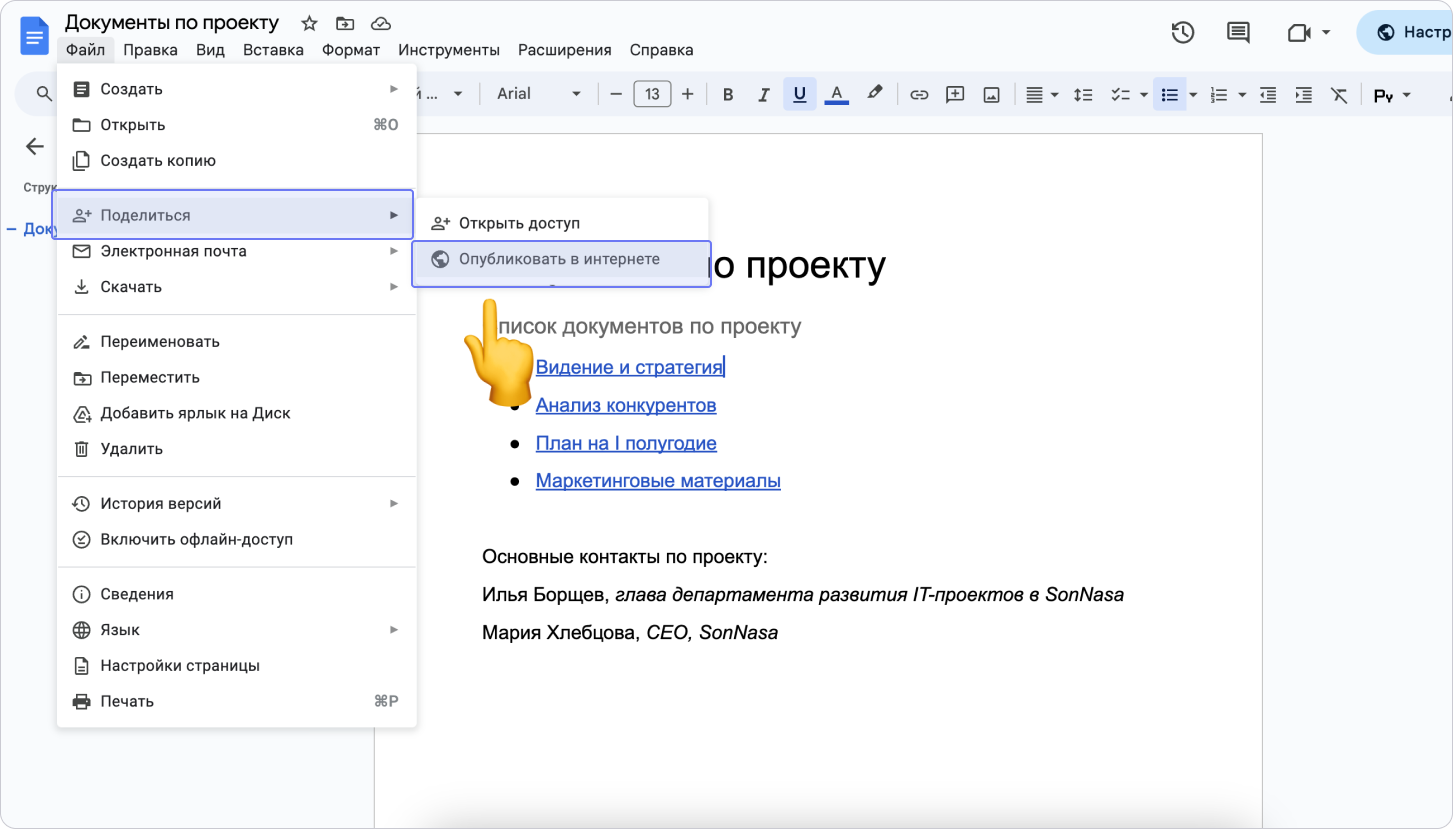Screen dimensions: 1453x829
Task: Star the document title
Action: (x=309, y=23)
